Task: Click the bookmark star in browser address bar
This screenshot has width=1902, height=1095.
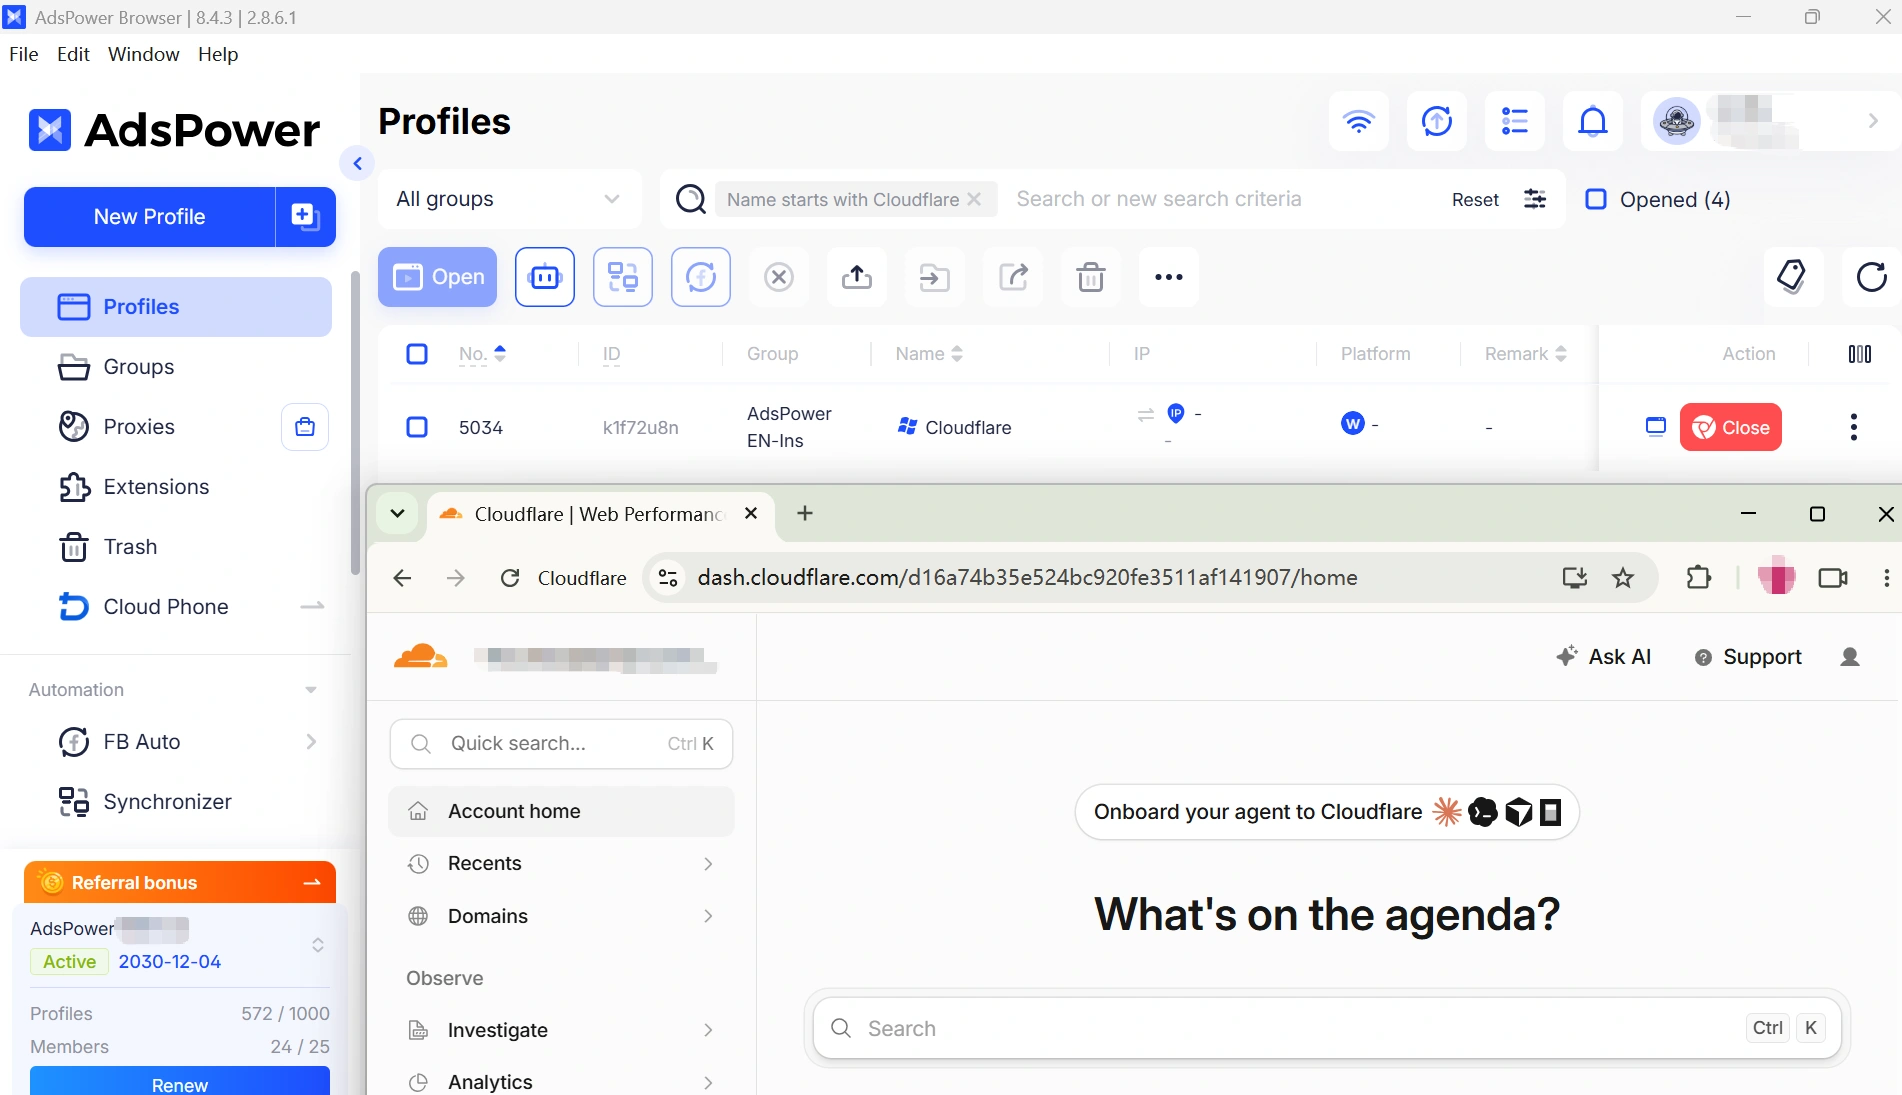Action: click(x=1623, y=577)
